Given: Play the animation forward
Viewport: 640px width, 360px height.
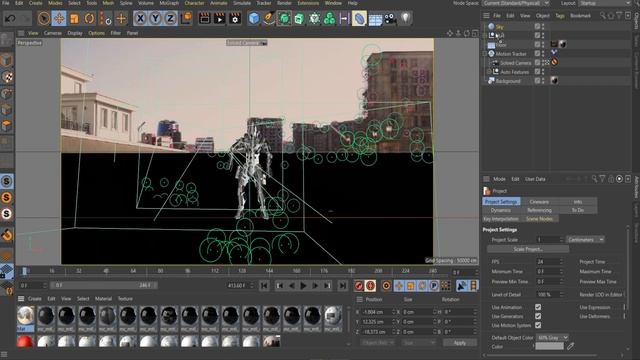Looking at the screenshot, I should point(303,286).
